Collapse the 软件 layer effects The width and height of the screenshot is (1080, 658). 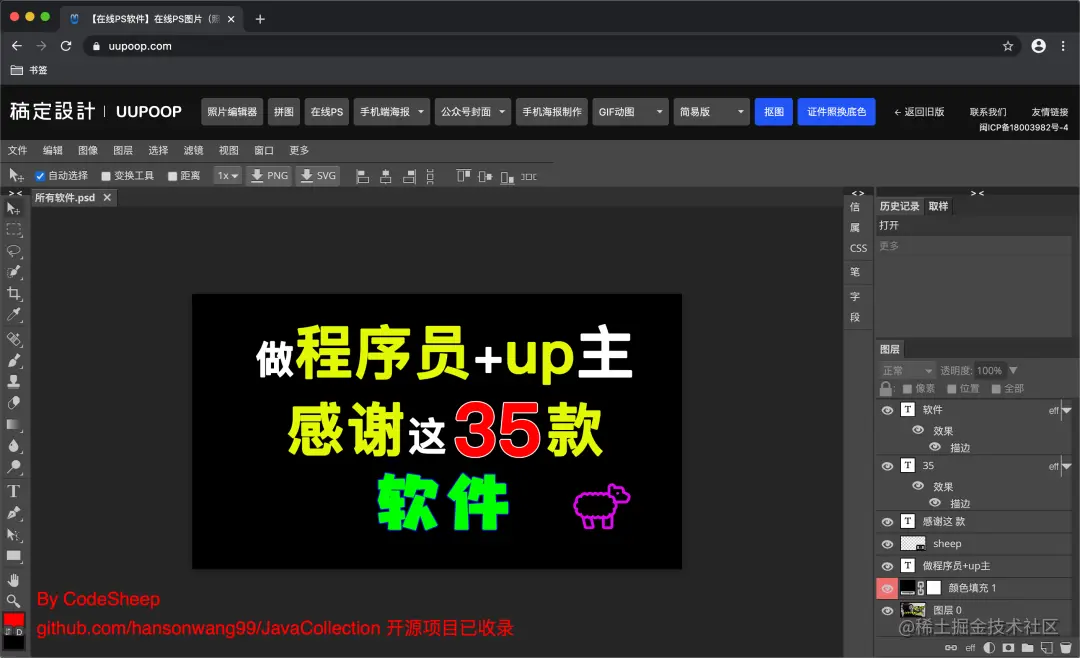coord(1064,409)
